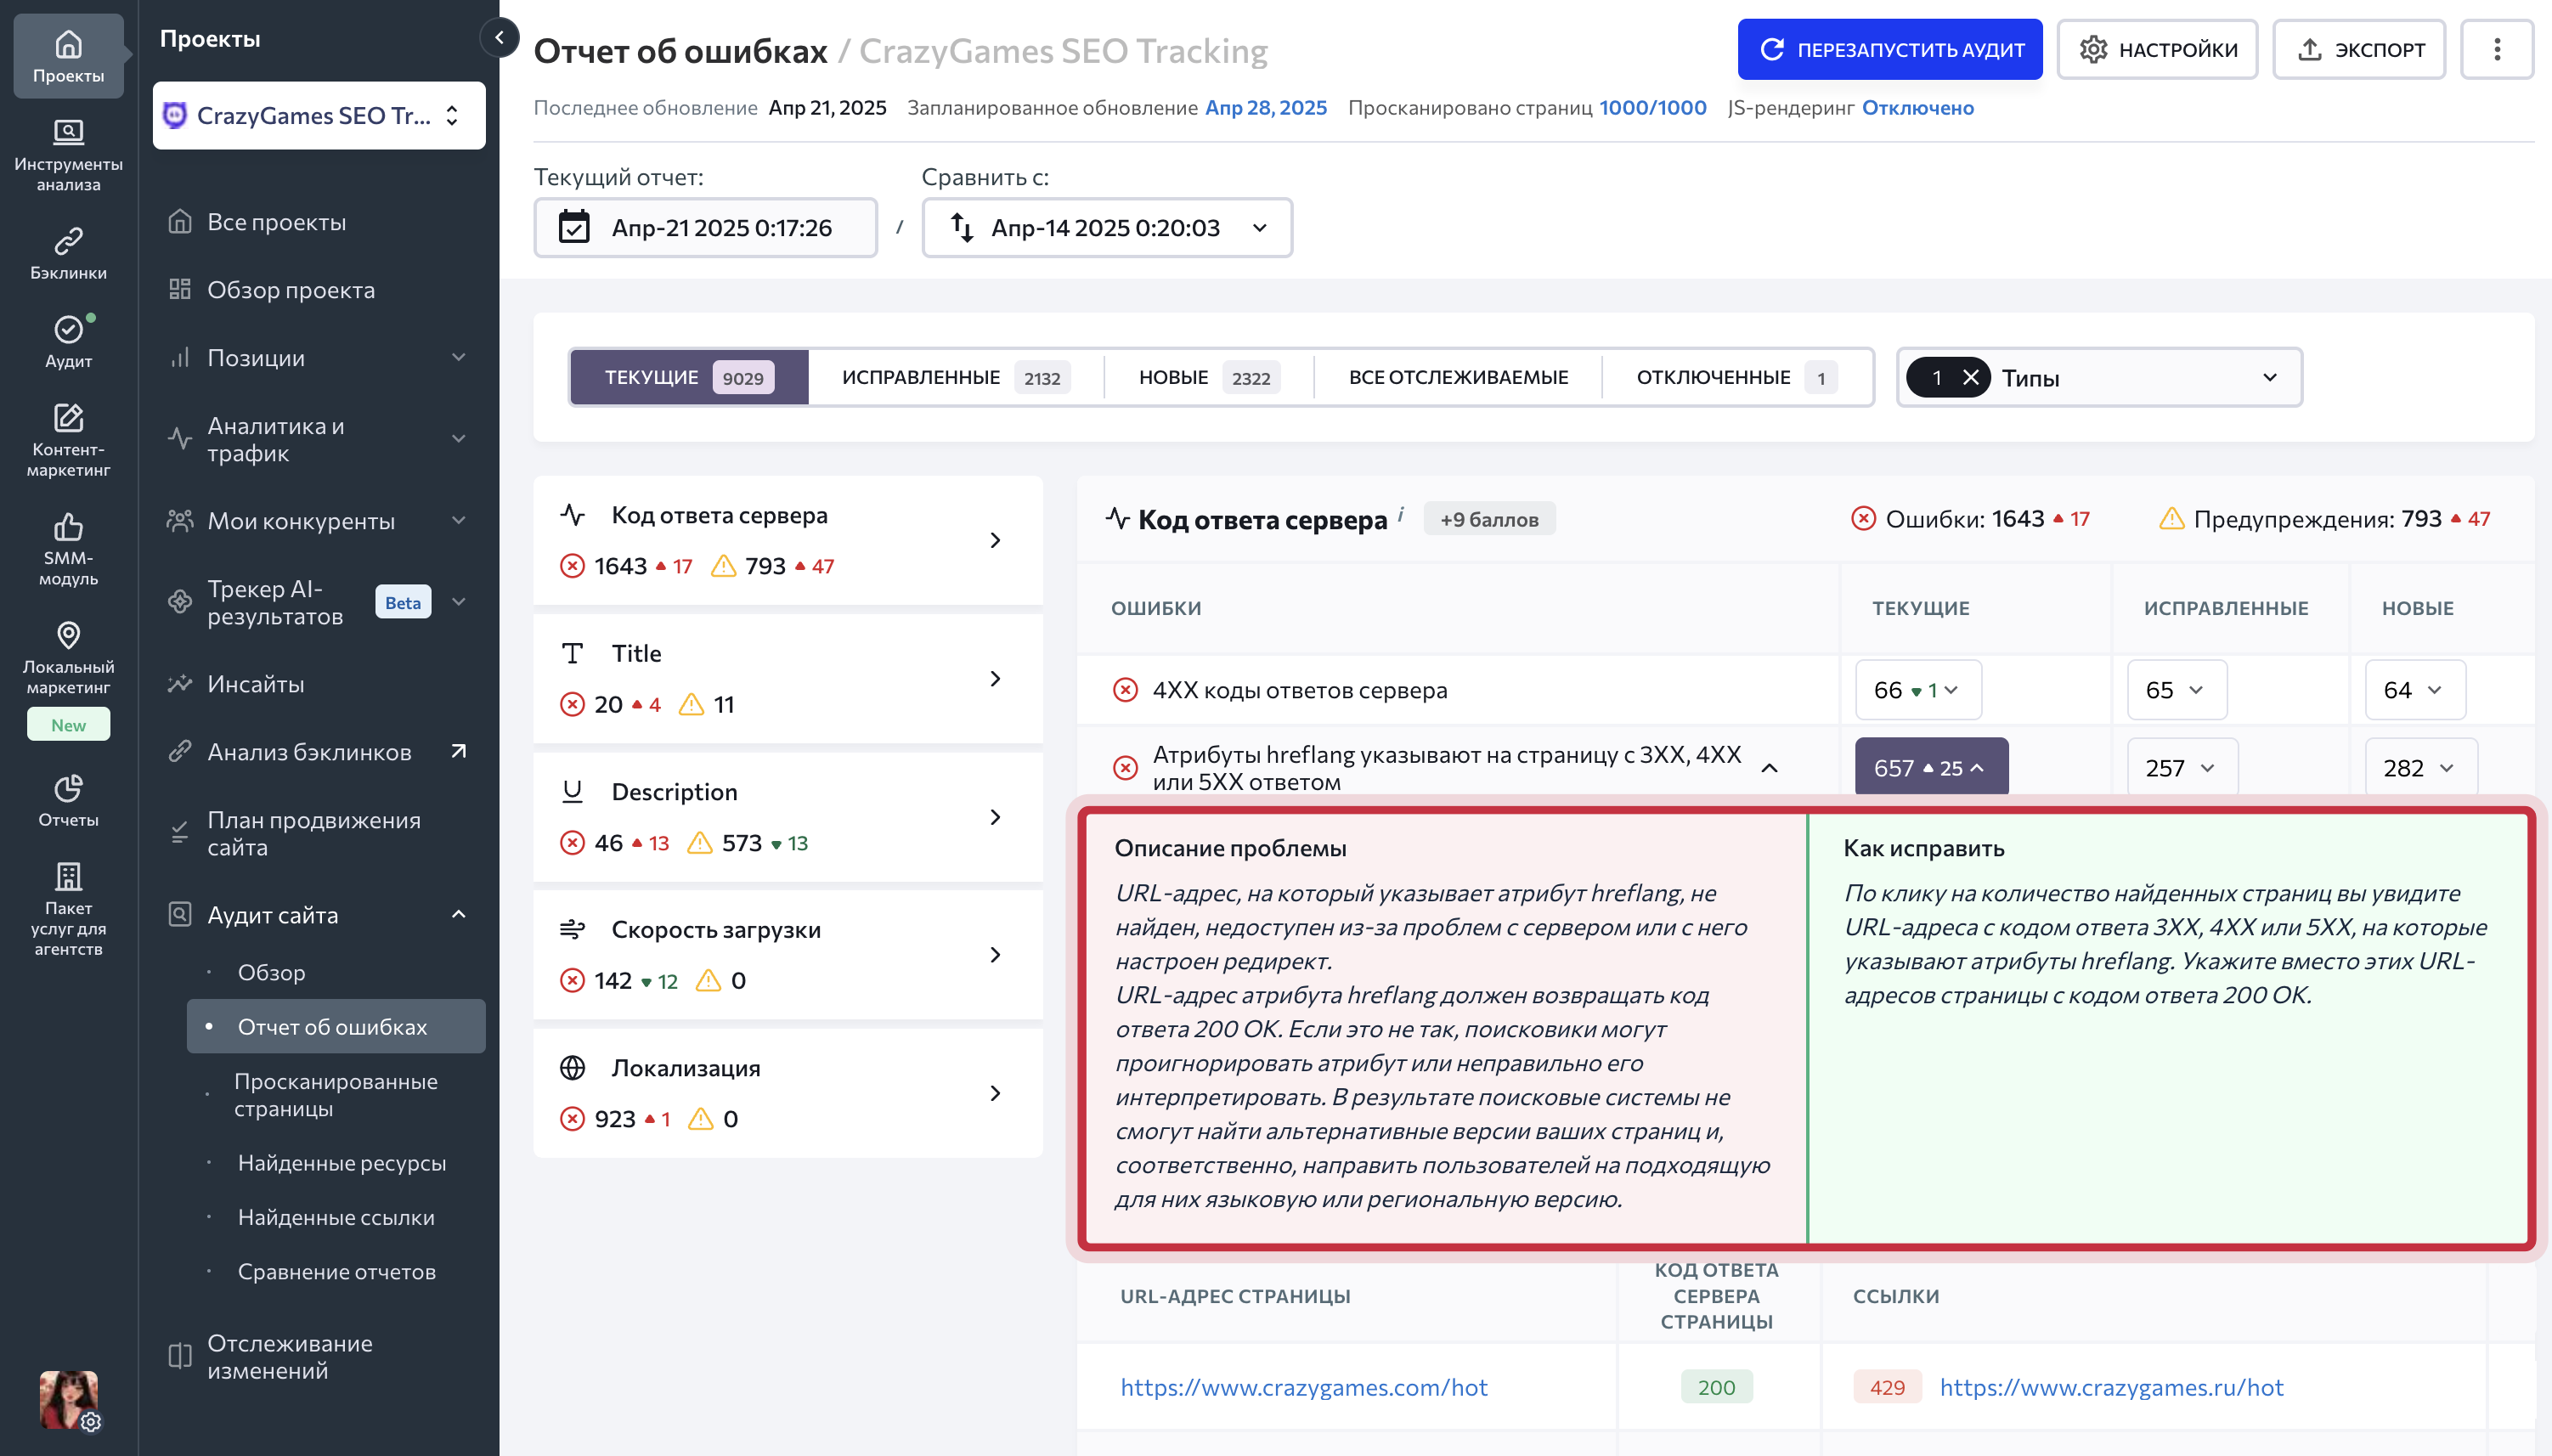The width and height of the screenshot is (2552, 1456).
Task: Open the 66 current count dropdown for 4XX
Action: click(1918, 690)
